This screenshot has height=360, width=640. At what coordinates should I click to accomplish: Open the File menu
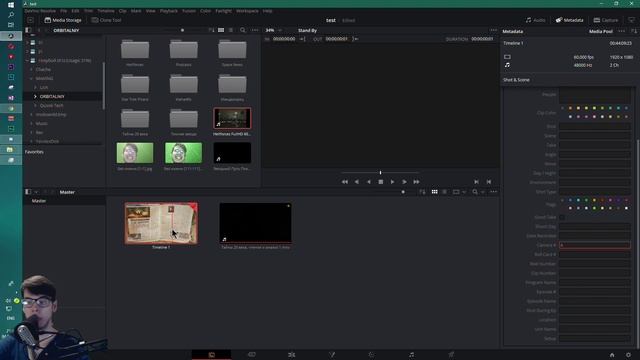(x=64, y=11)
